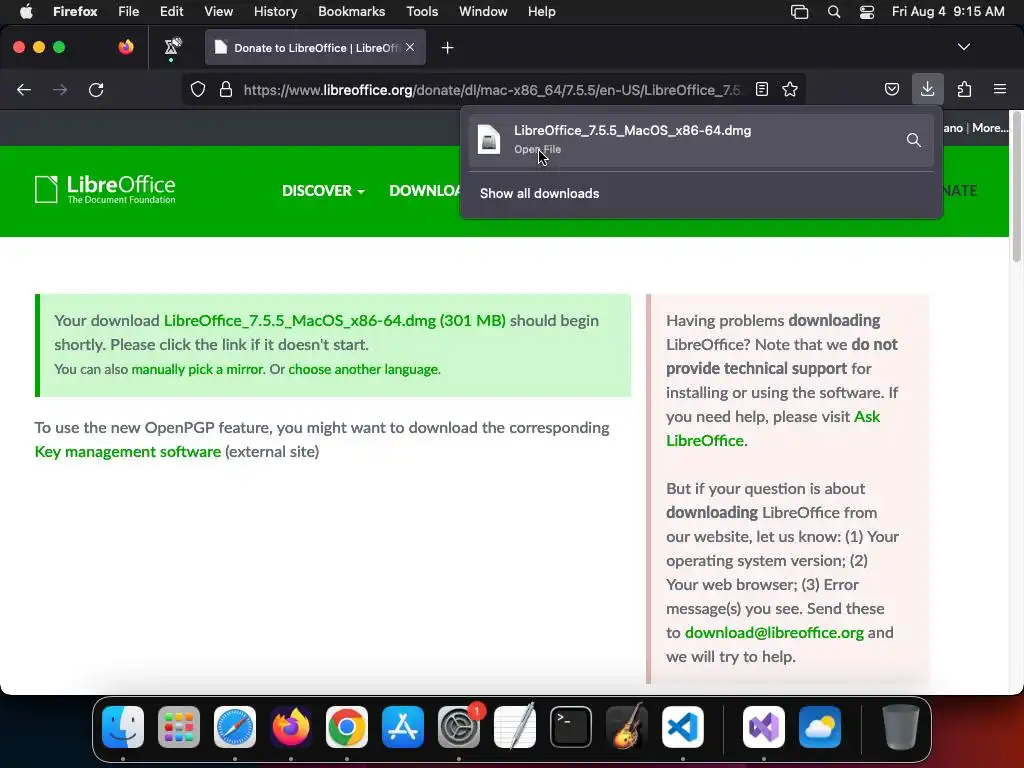Image resolution: width=1024 pixels, height=768 pixels.
Task: Open Pocket save button
Action: click(x=891, y=89)
